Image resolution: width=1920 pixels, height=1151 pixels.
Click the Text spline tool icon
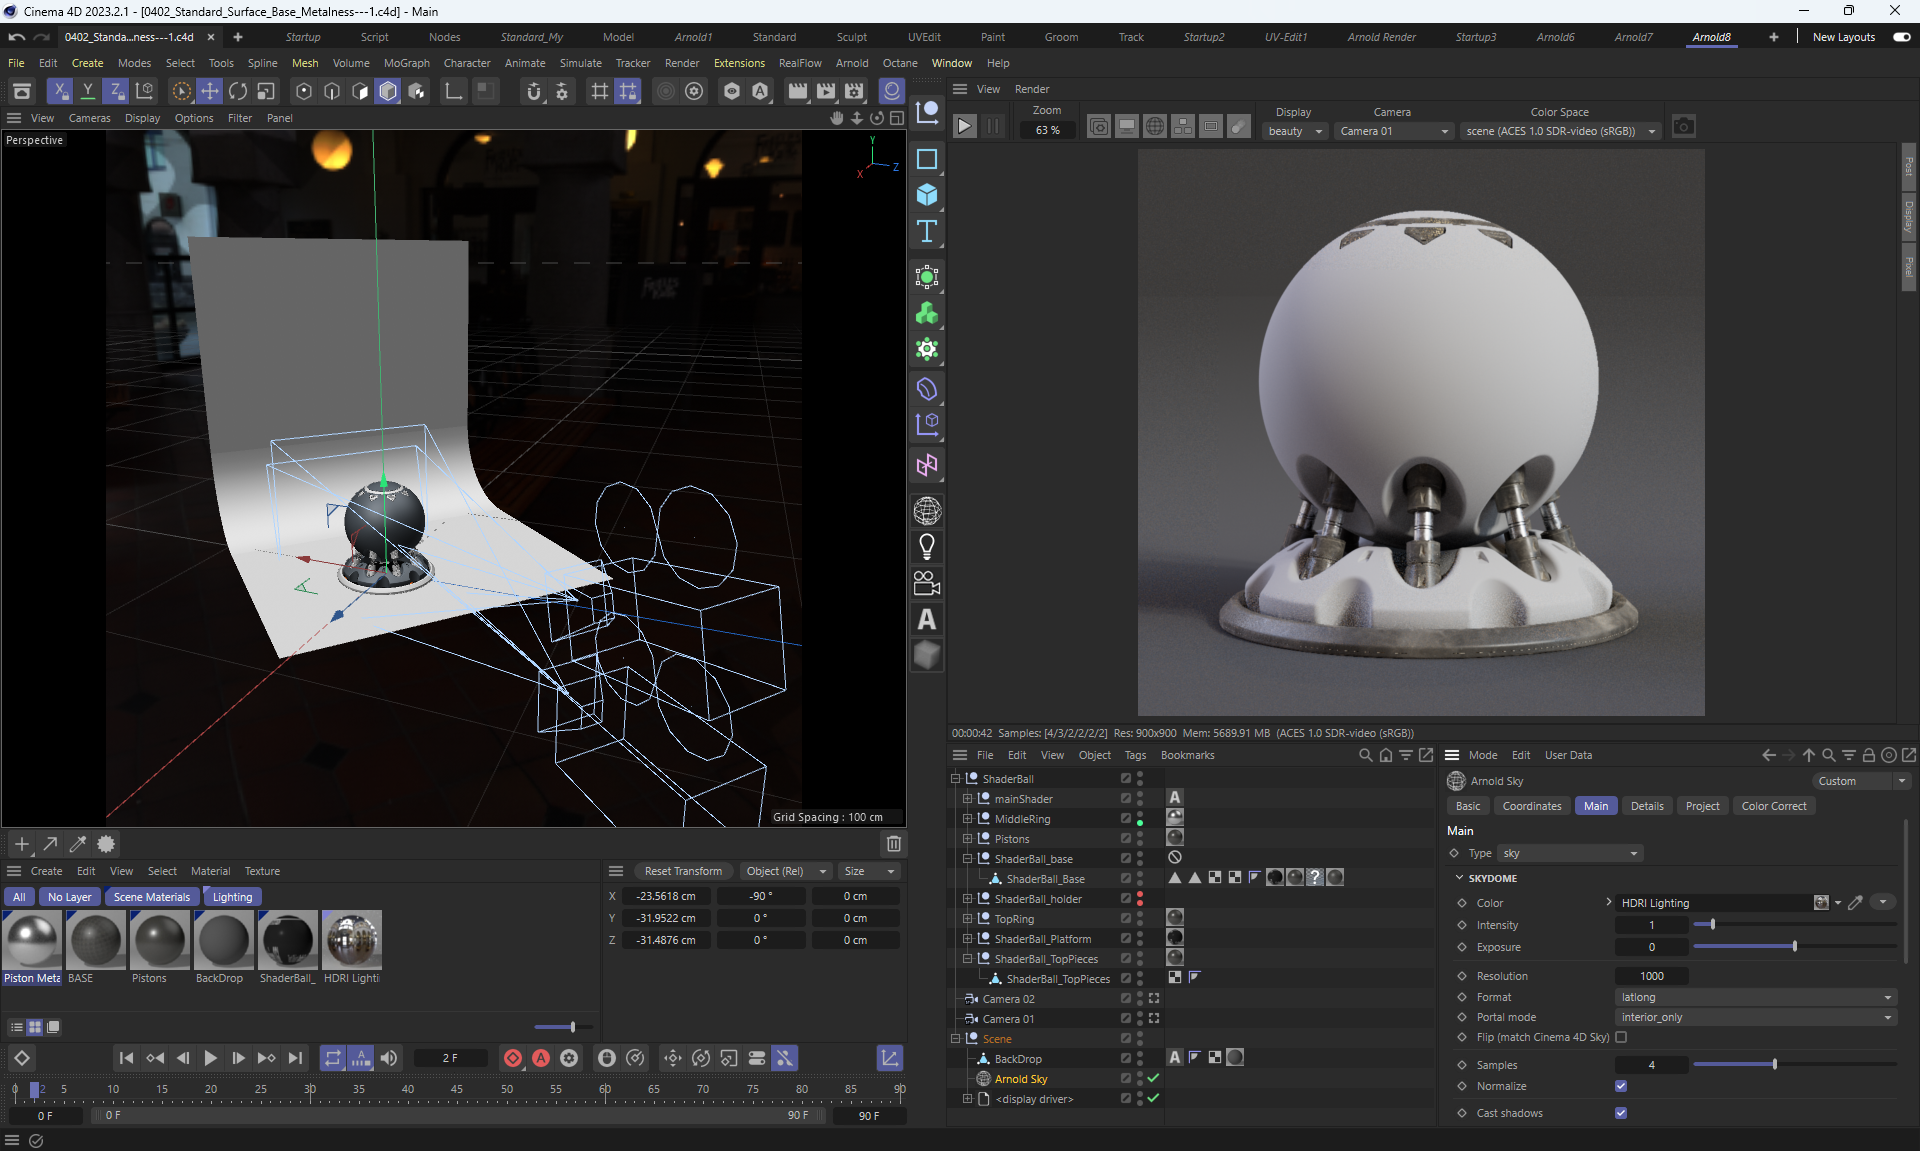pyautogui.click(x=927, y=232)
